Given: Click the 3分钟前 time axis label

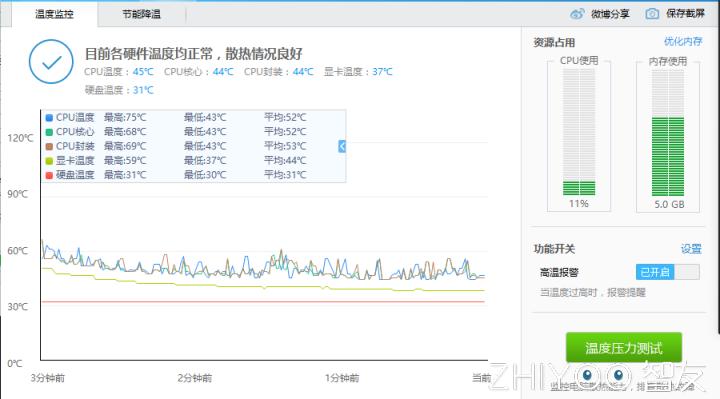Looking at the screenshot, I should point(48,378).
